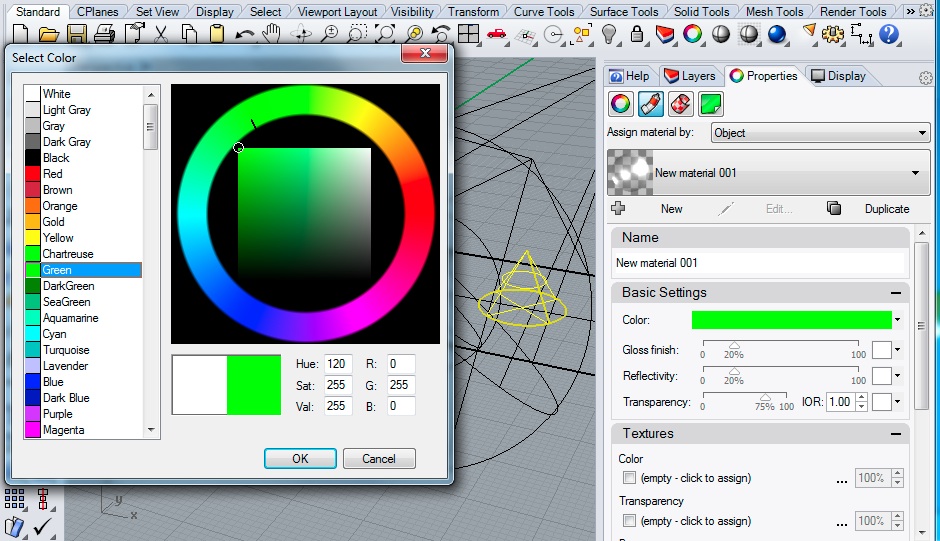Lock objects with the padlock icon
This screenshot has height=541, width=940.
coord(637,34)
